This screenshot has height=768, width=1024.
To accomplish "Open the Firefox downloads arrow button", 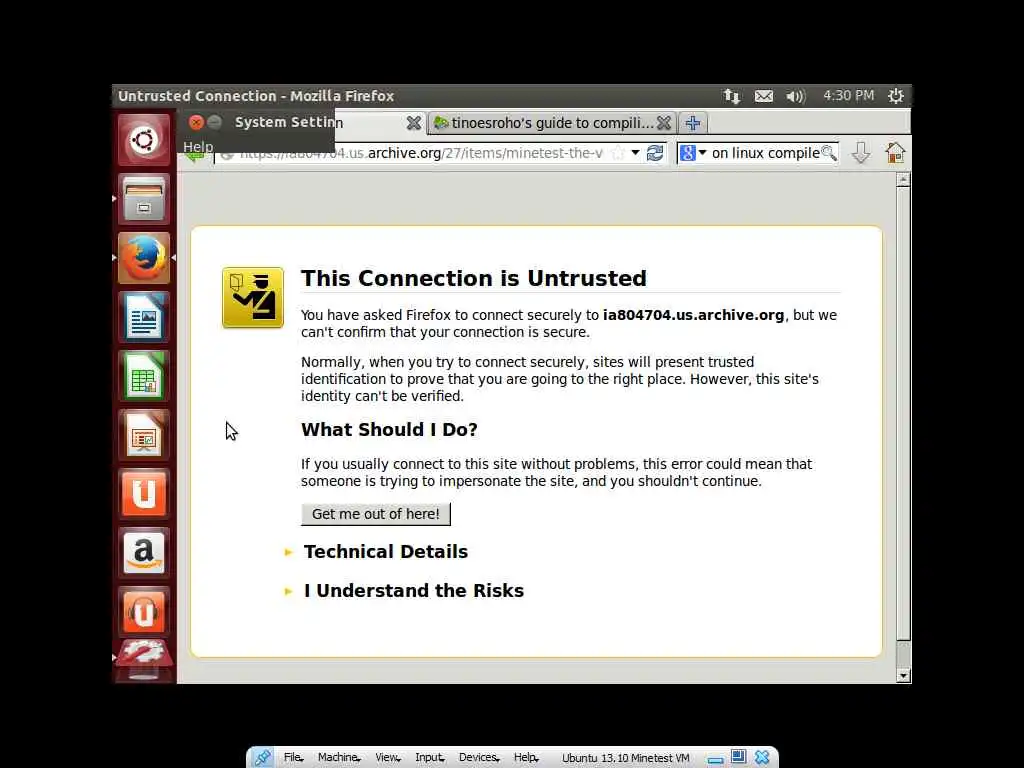I will point(861,153).
